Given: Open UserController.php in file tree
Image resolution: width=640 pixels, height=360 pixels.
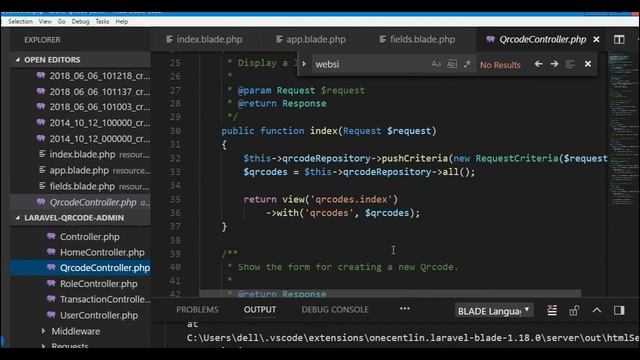Looking at the screenshot, I should click(x=80, y=315).
